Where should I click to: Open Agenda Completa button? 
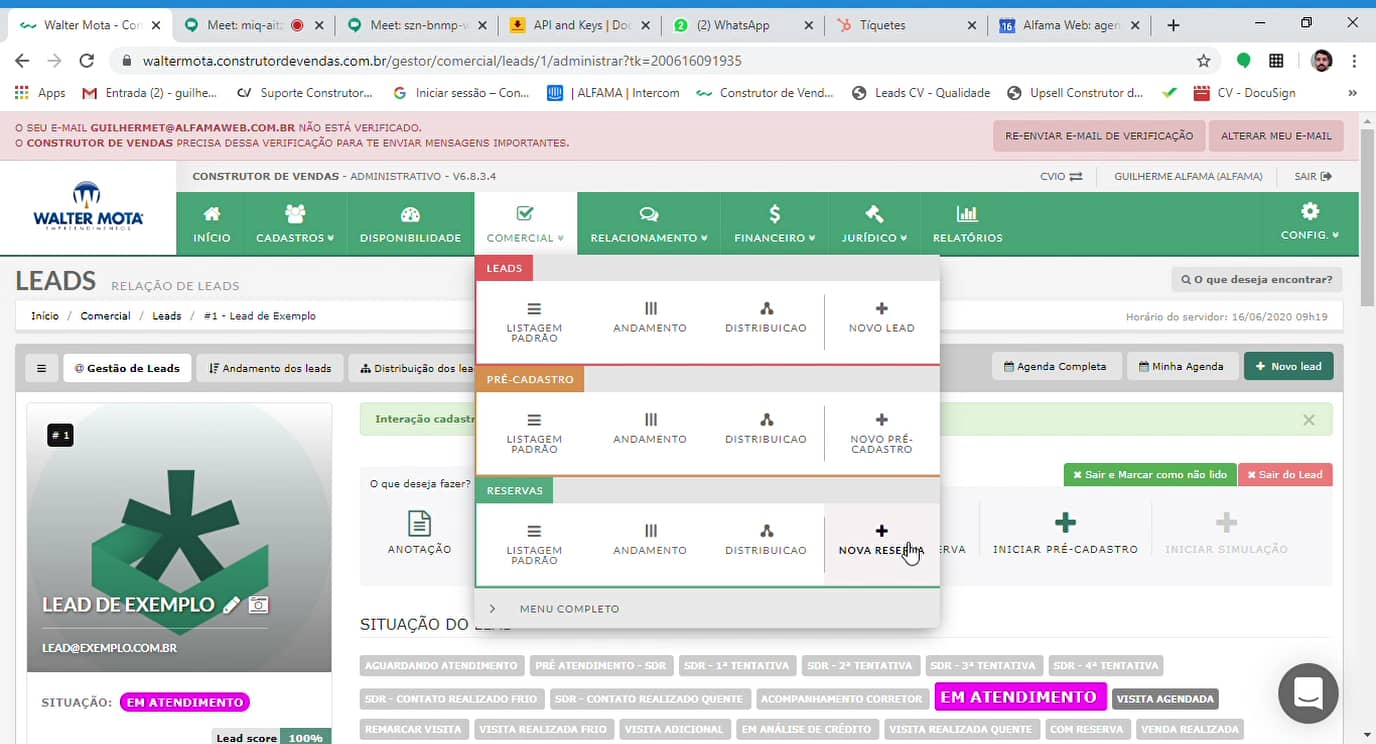pos(1055,366)
